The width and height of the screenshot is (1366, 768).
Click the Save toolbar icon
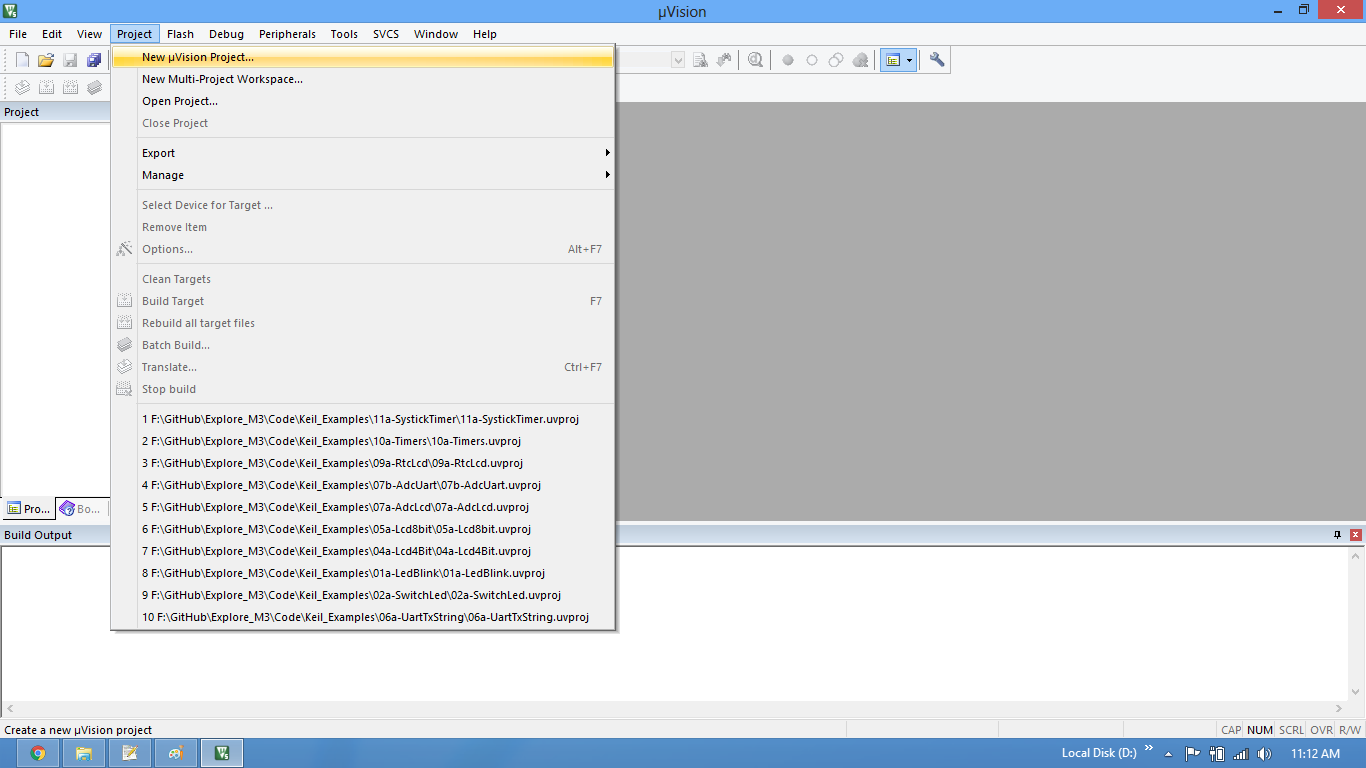click(70, 60)
